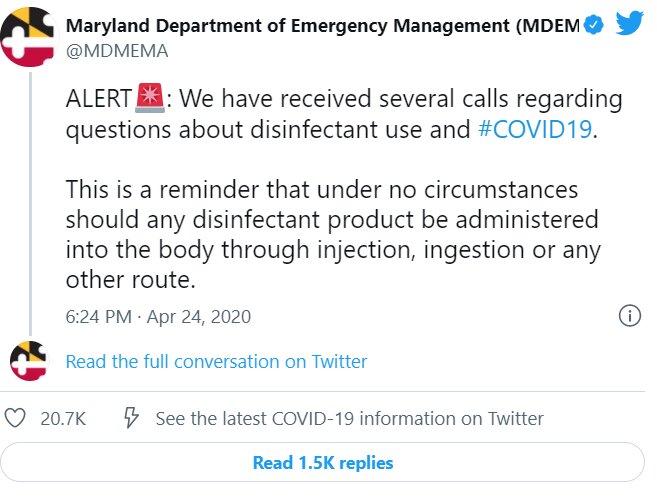See the latest COVID-19 information on Twitter

(349, 419)
